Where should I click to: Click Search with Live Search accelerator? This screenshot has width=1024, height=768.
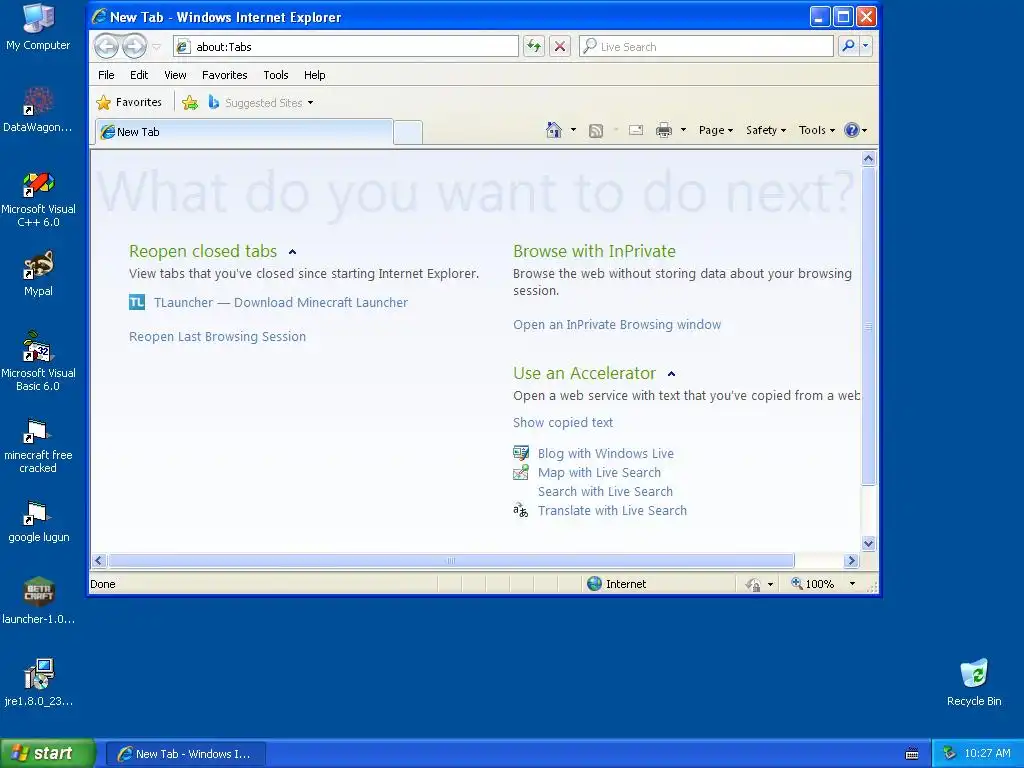605,491
